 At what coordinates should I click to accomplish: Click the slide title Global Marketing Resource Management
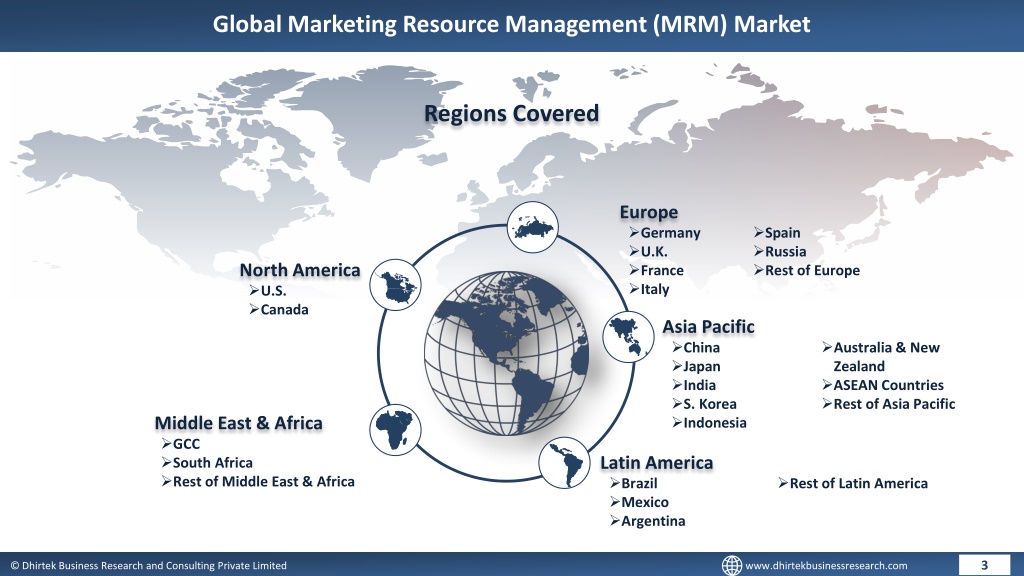[x=511, y=24]
